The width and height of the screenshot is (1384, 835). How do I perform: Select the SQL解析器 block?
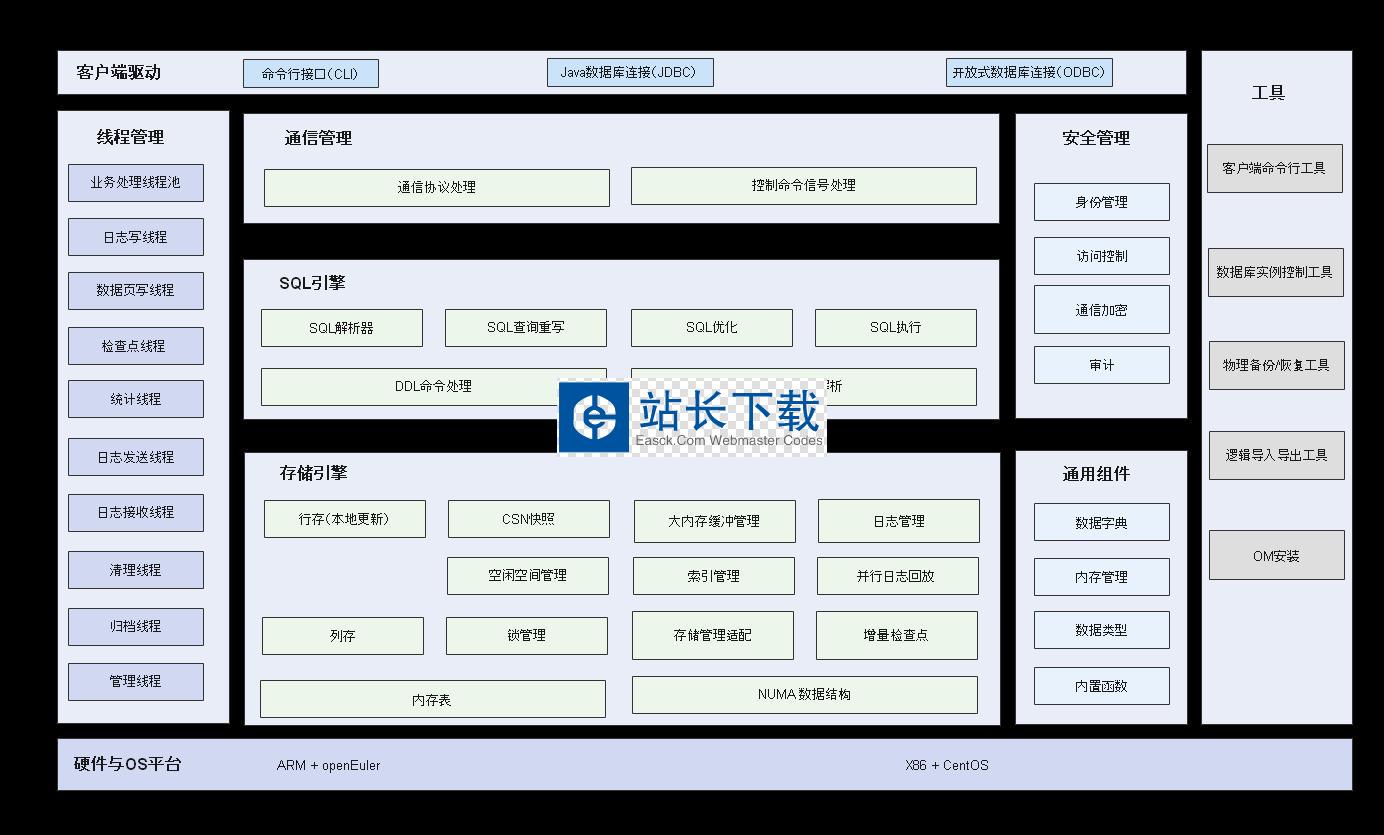point(341,328)
